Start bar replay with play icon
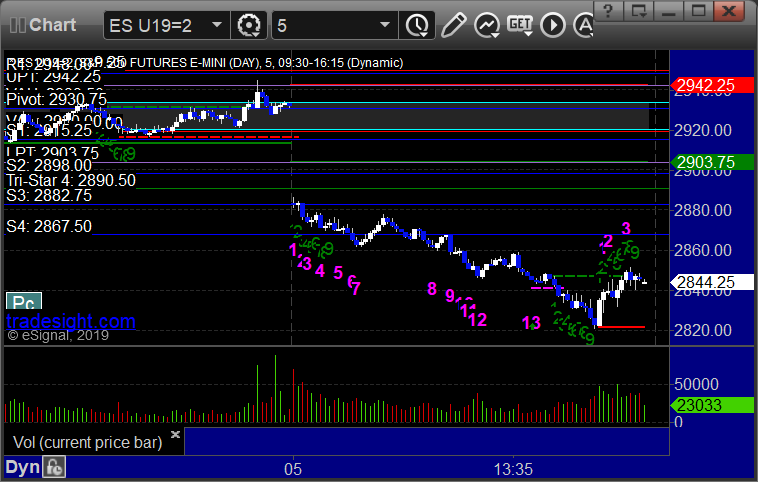Screen dimensions: 758x482 coord(553,25)
